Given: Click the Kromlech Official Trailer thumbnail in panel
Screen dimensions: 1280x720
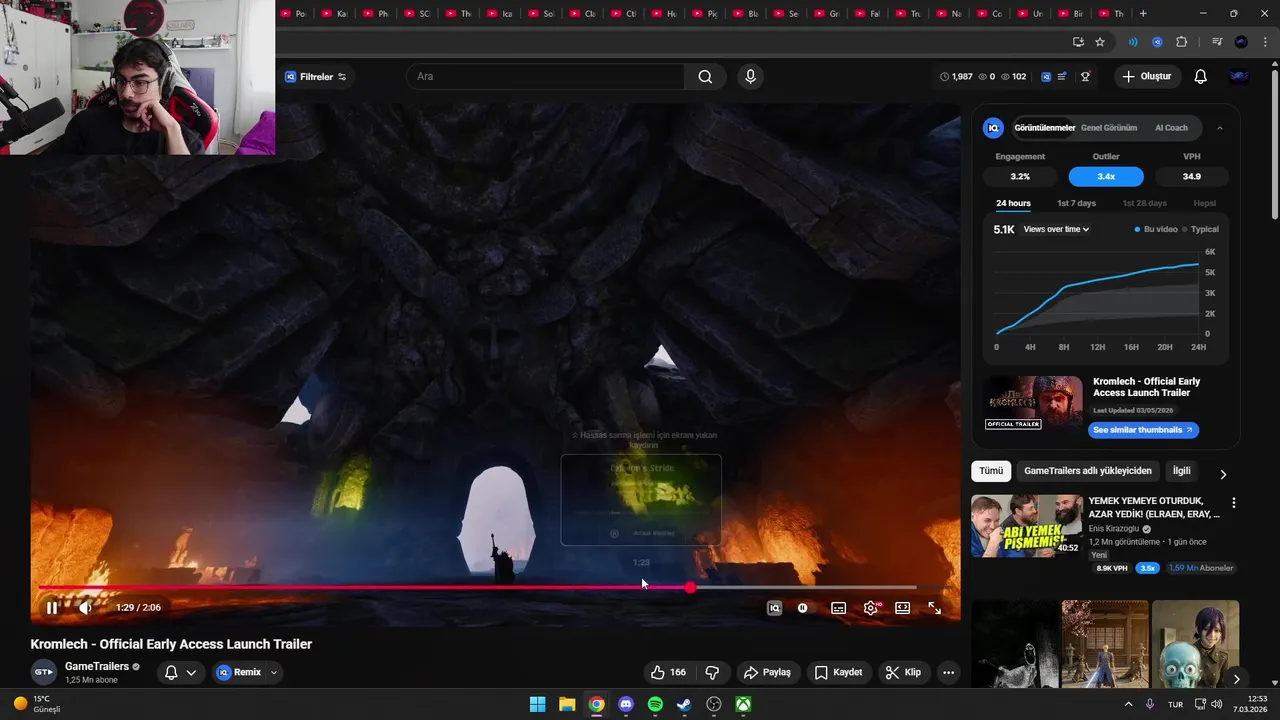Looking at the screenshot, I should point(1033,403).
